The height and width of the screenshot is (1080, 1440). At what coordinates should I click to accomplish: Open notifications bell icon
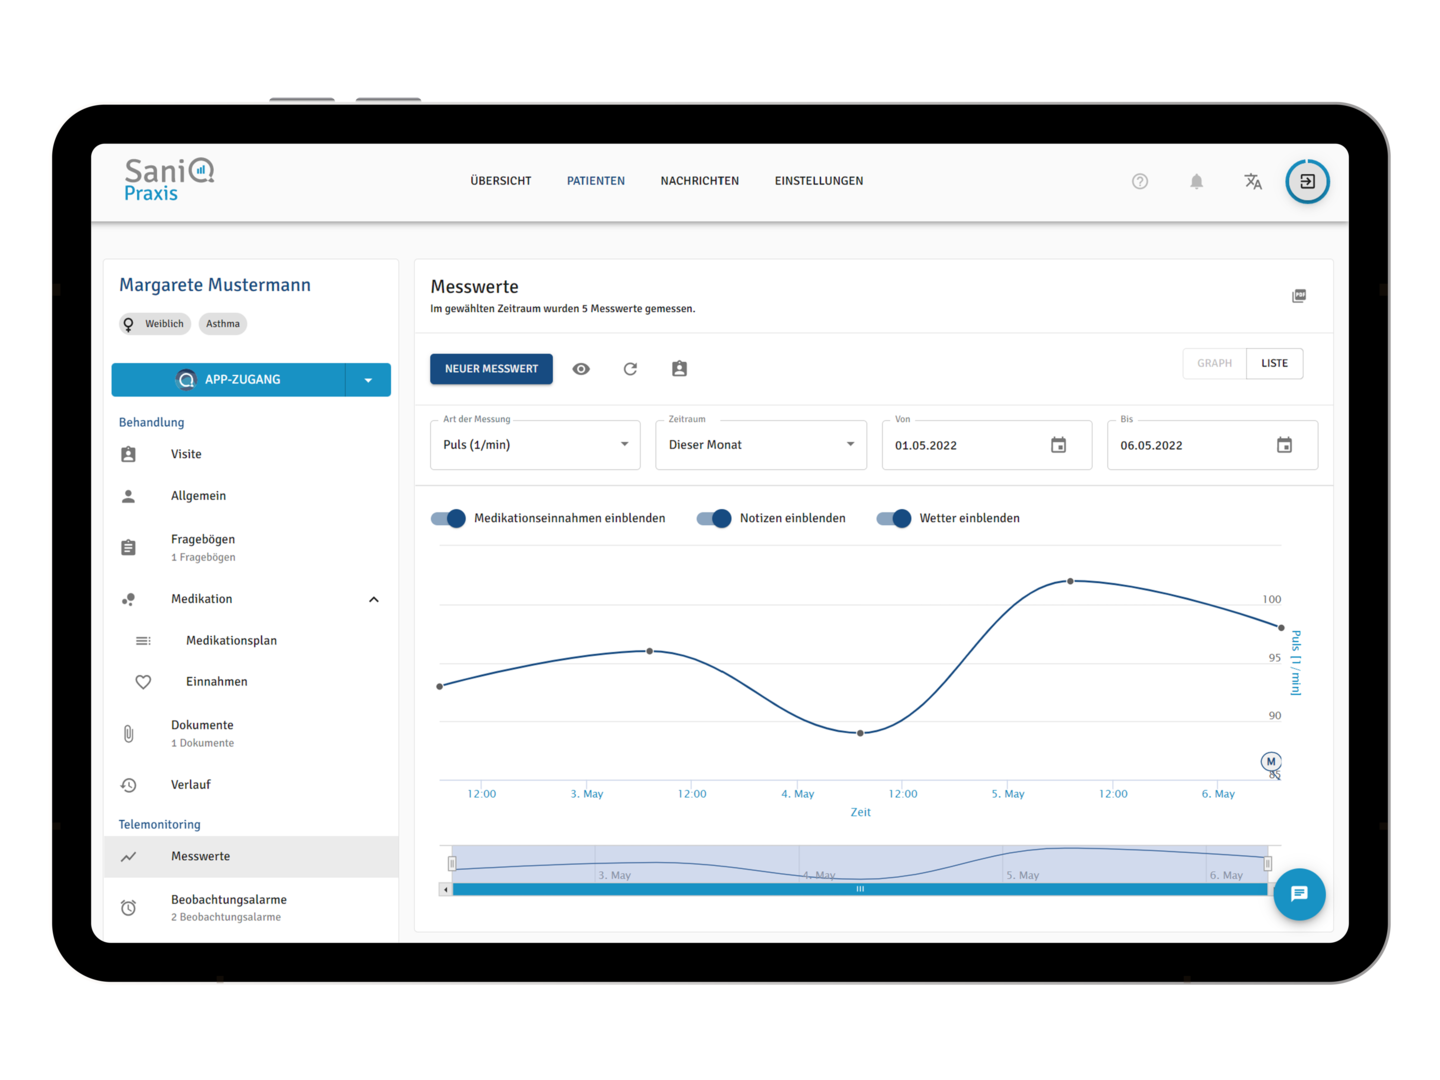click(1196, 181)
